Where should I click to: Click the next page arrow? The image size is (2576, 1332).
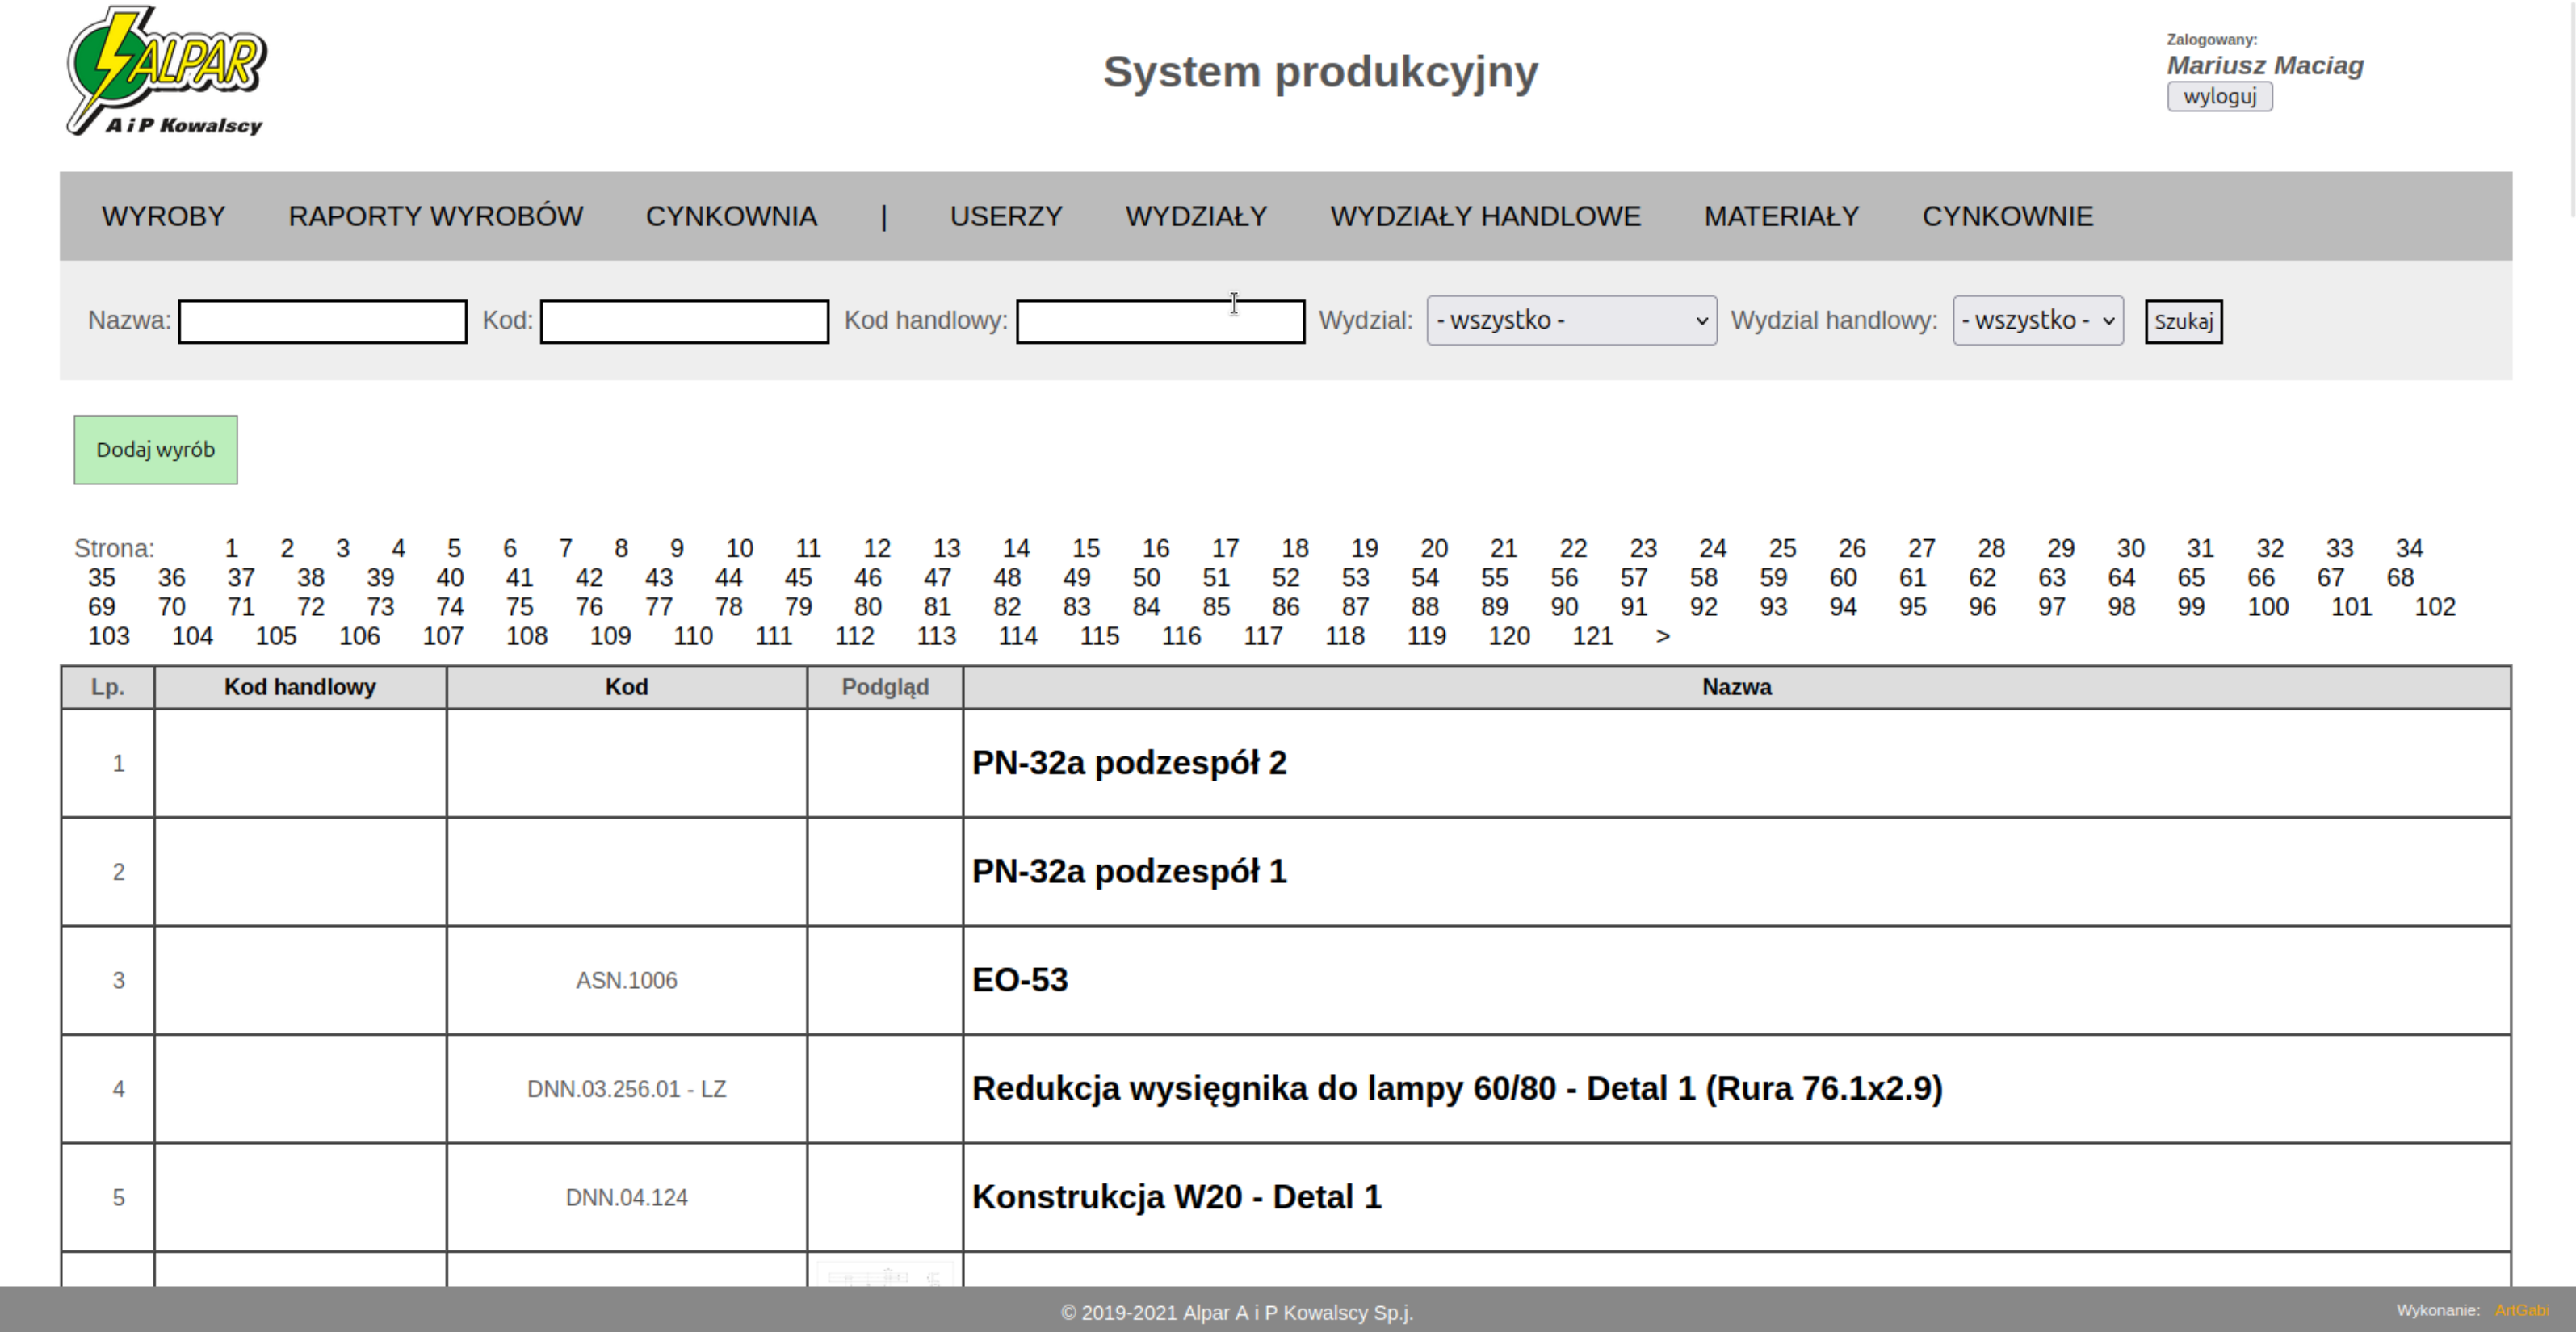click(1662, 636)
